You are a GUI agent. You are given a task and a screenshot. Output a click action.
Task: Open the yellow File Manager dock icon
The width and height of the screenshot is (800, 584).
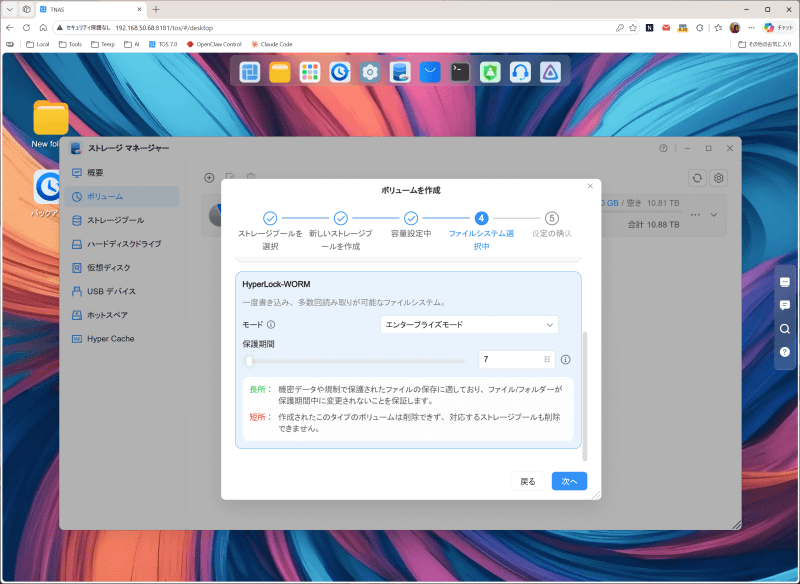click(280, 72)
